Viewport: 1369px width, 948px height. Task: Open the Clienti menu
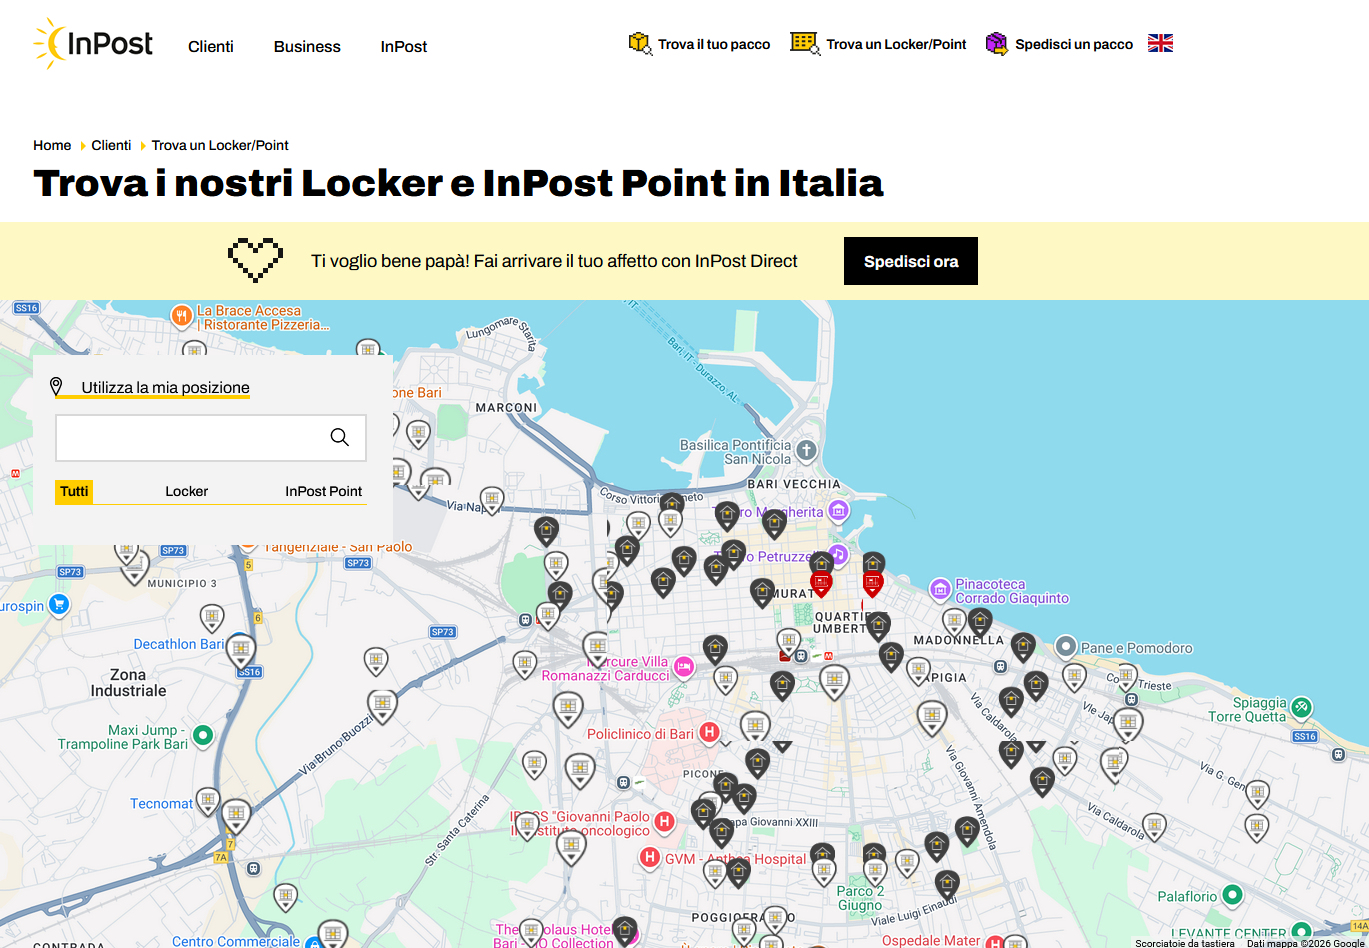pos(211,46)
